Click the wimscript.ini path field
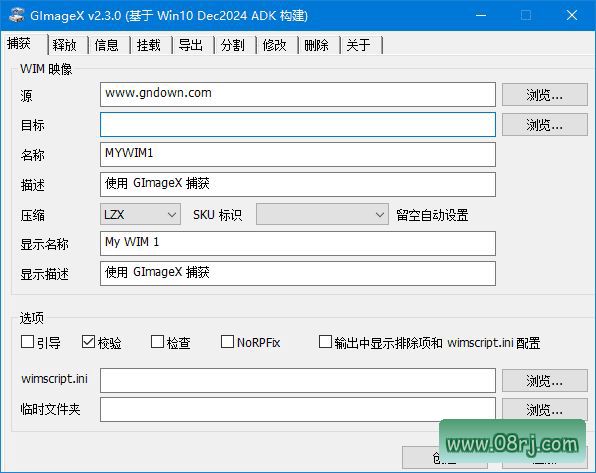The image size is (596, 473). (x=298, y=380)
